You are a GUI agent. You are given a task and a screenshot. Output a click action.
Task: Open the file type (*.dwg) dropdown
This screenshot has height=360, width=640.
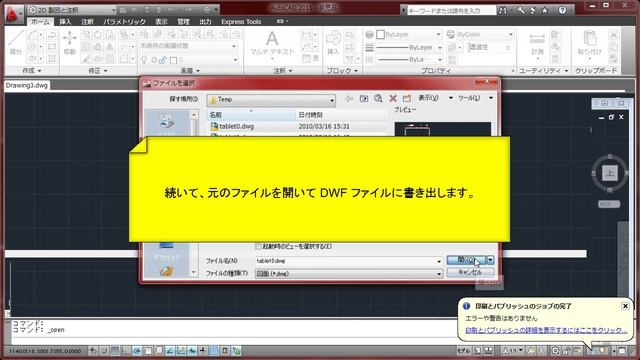pyautogui.click(x=349, y=273)
